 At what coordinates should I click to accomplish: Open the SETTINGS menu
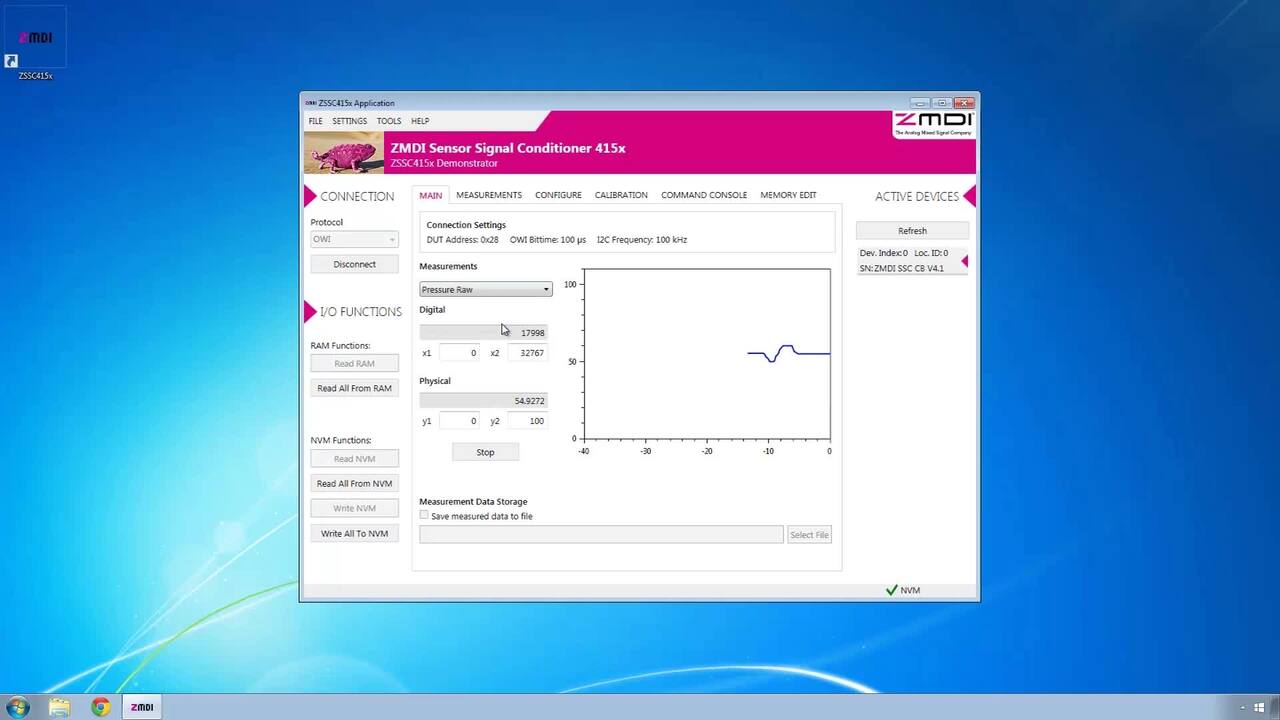[349, 121]
